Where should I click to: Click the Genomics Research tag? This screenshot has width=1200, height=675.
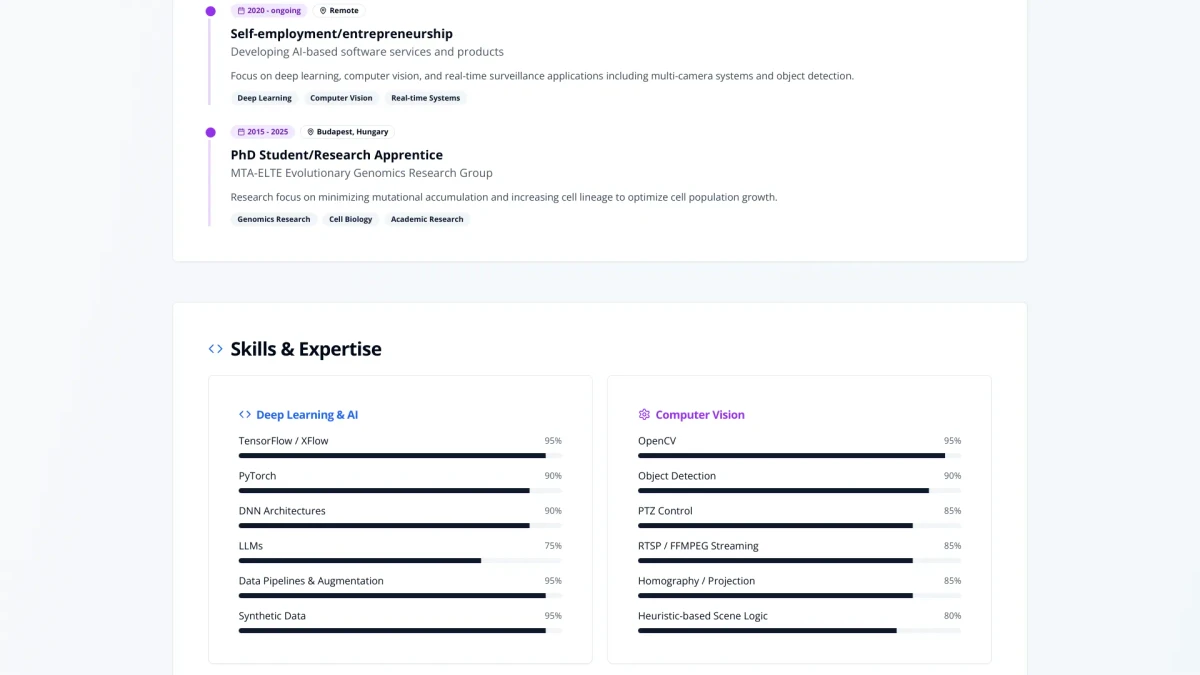tap(273, 219)
